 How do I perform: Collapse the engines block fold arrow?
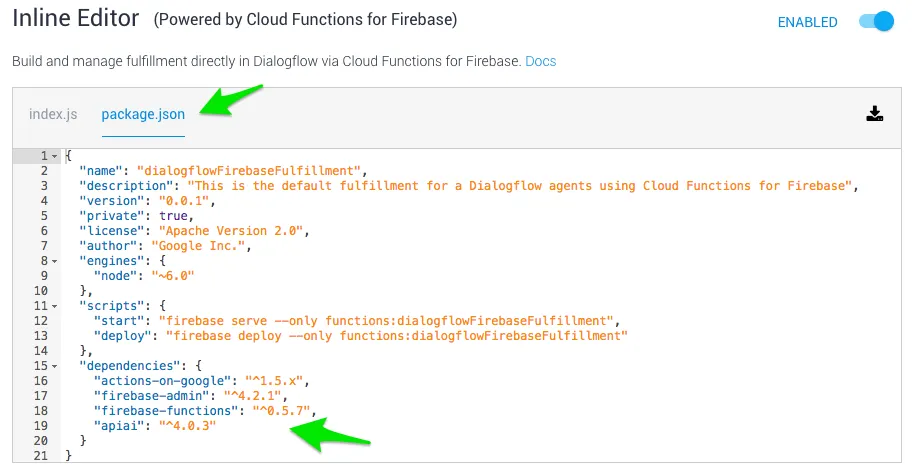(54, 260)
